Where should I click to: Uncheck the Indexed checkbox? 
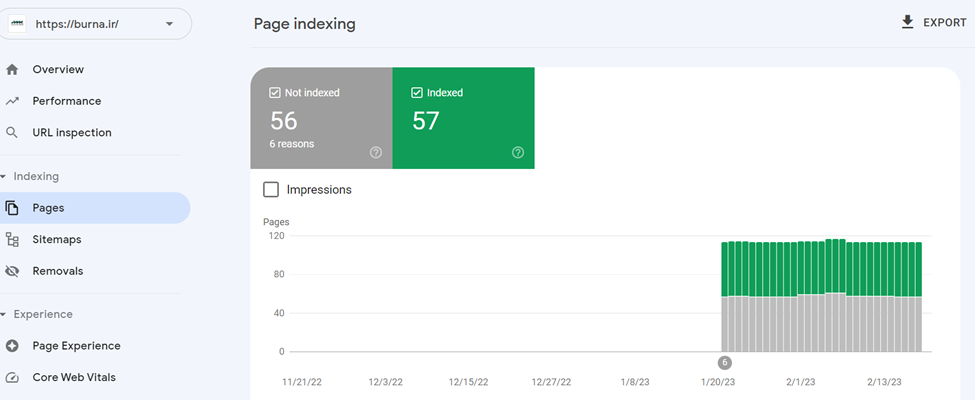417,93
